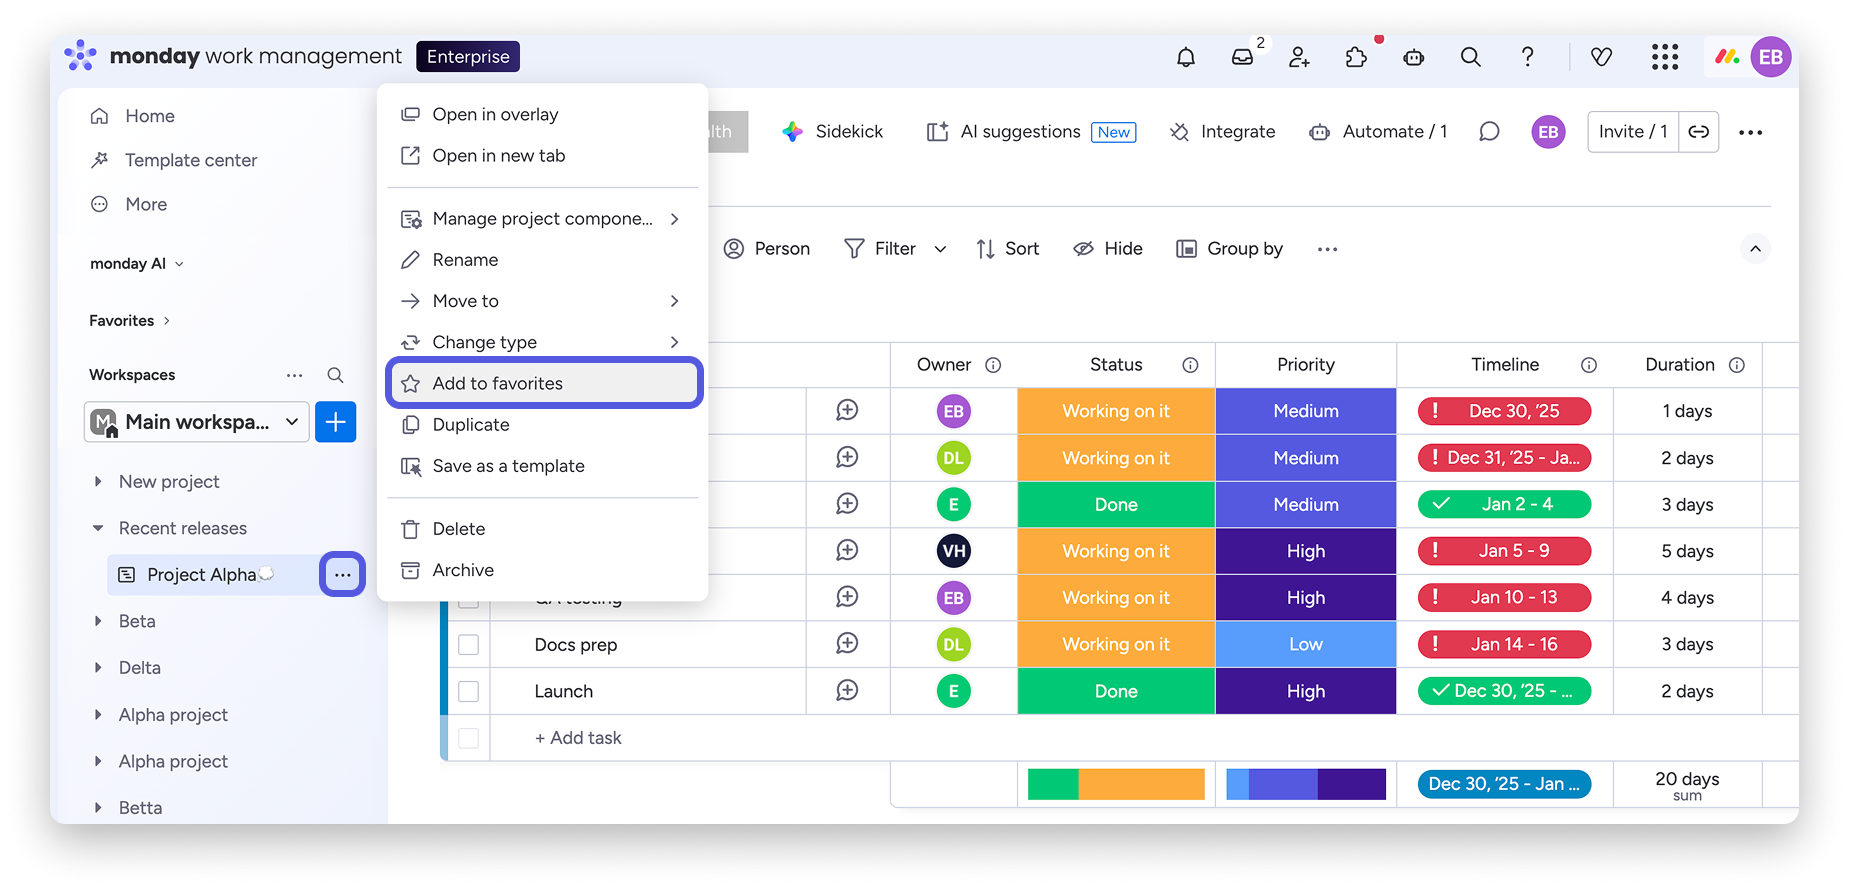Open Template center

(x=173, y=160)
